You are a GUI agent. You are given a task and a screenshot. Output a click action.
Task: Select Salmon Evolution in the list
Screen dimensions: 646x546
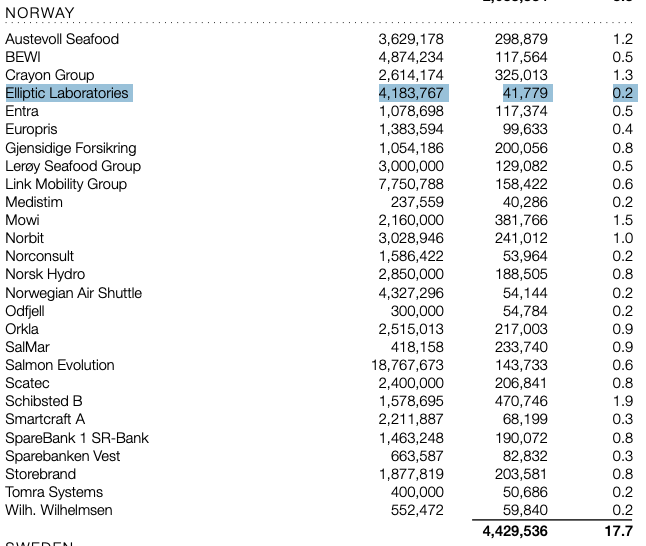(60, 365)
